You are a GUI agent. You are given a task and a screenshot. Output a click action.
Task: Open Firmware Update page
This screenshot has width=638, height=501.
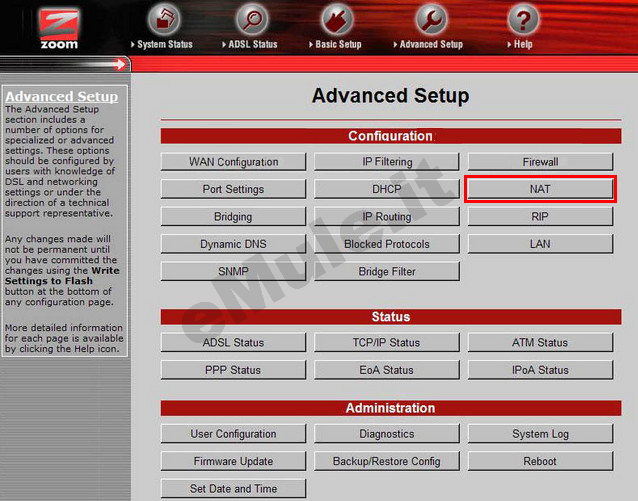point(233,462)
